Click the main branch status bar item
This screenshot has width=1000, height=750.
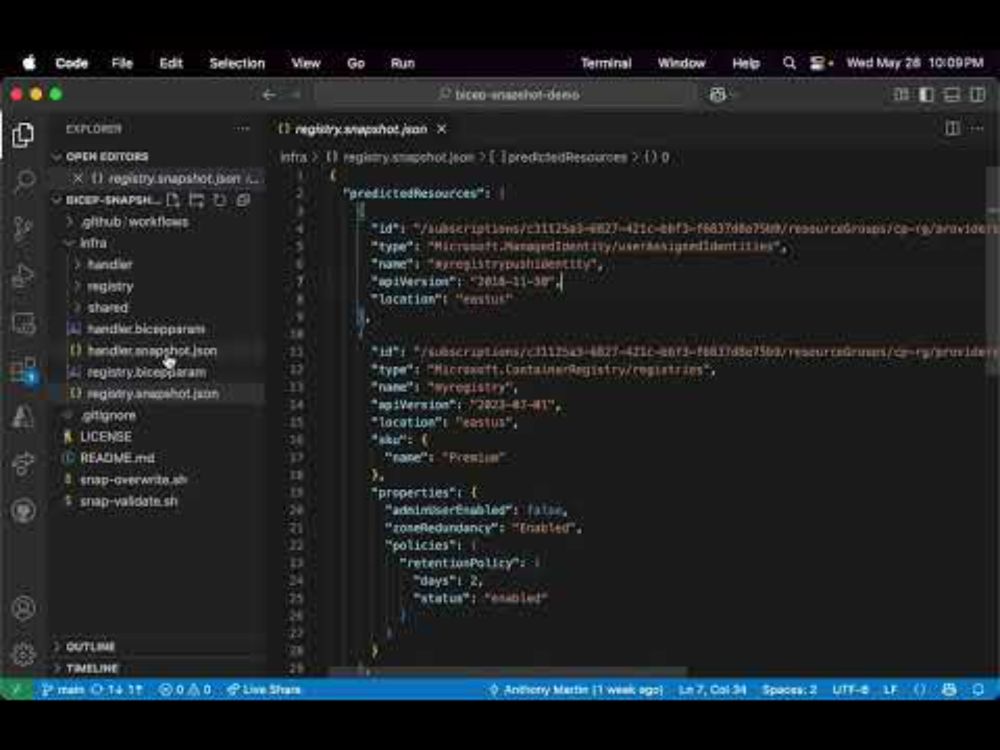tap(63, 689)
